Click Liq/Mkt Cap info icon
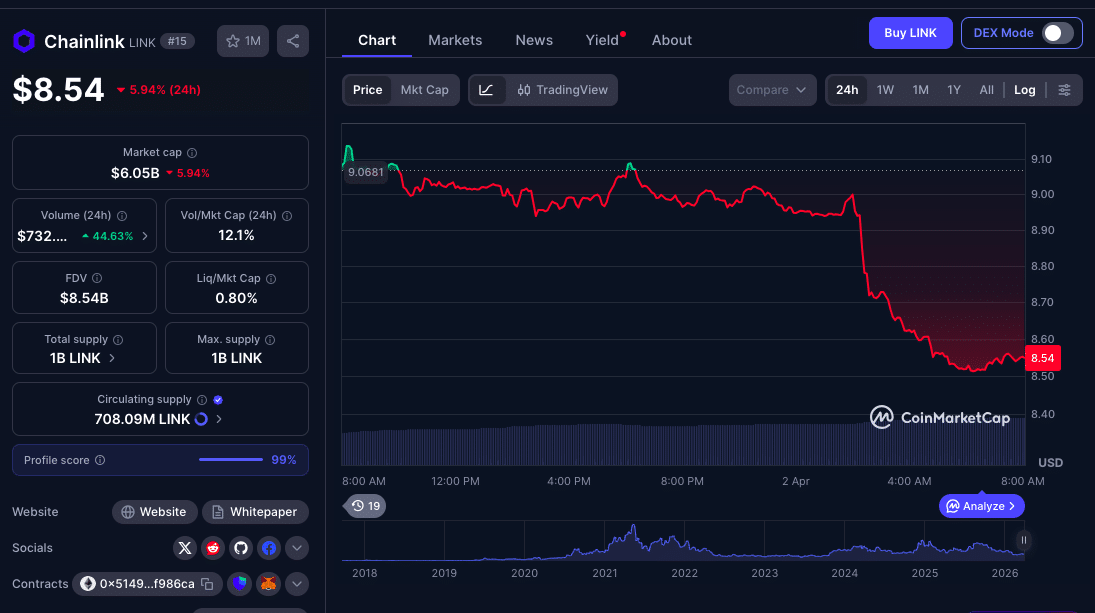The width and height of the screenshot is (1095, 613). (271, 279)
